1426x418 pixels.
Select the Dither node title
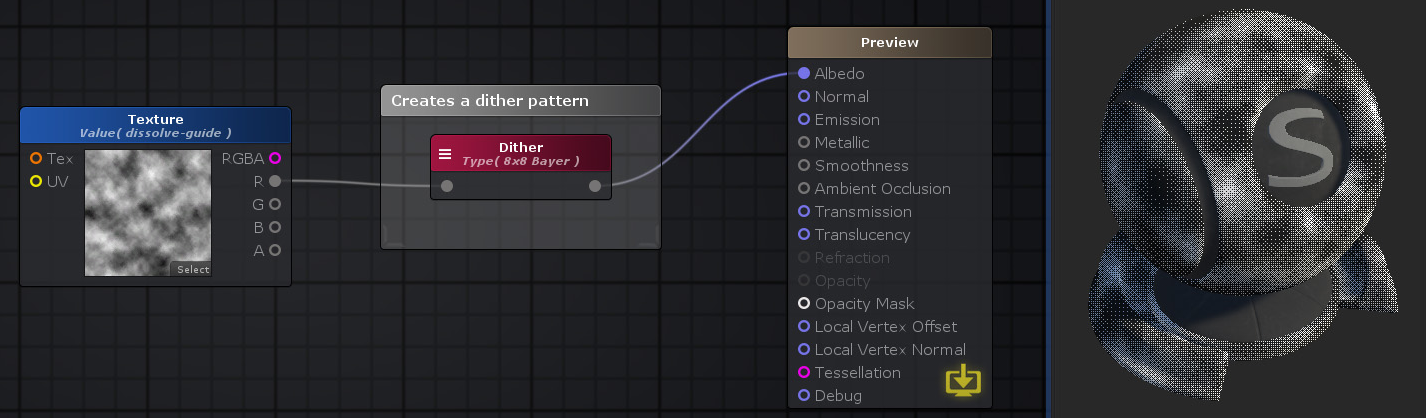[x=521, y=147]
